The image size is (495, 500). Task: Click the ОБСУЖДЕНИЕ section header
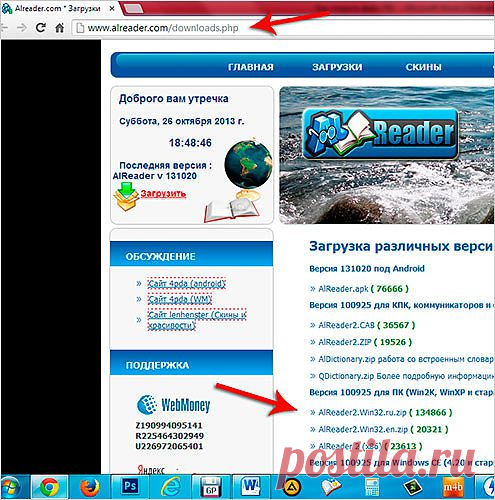191,254
